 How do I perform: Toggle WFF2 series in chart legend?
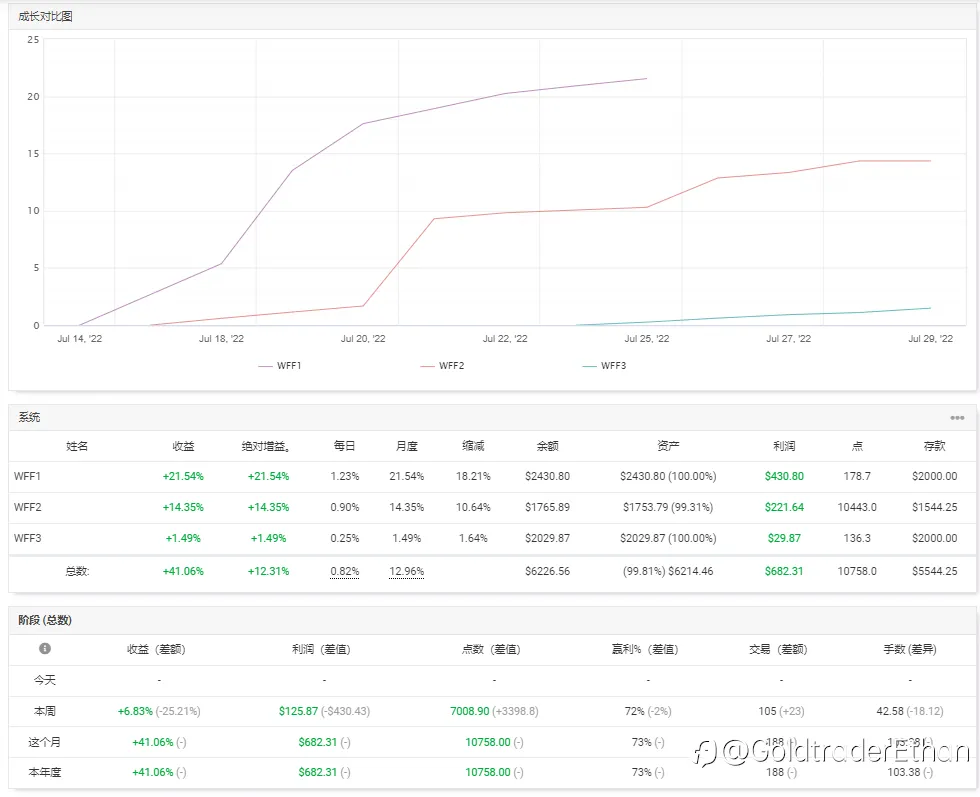tap(442, 366)
